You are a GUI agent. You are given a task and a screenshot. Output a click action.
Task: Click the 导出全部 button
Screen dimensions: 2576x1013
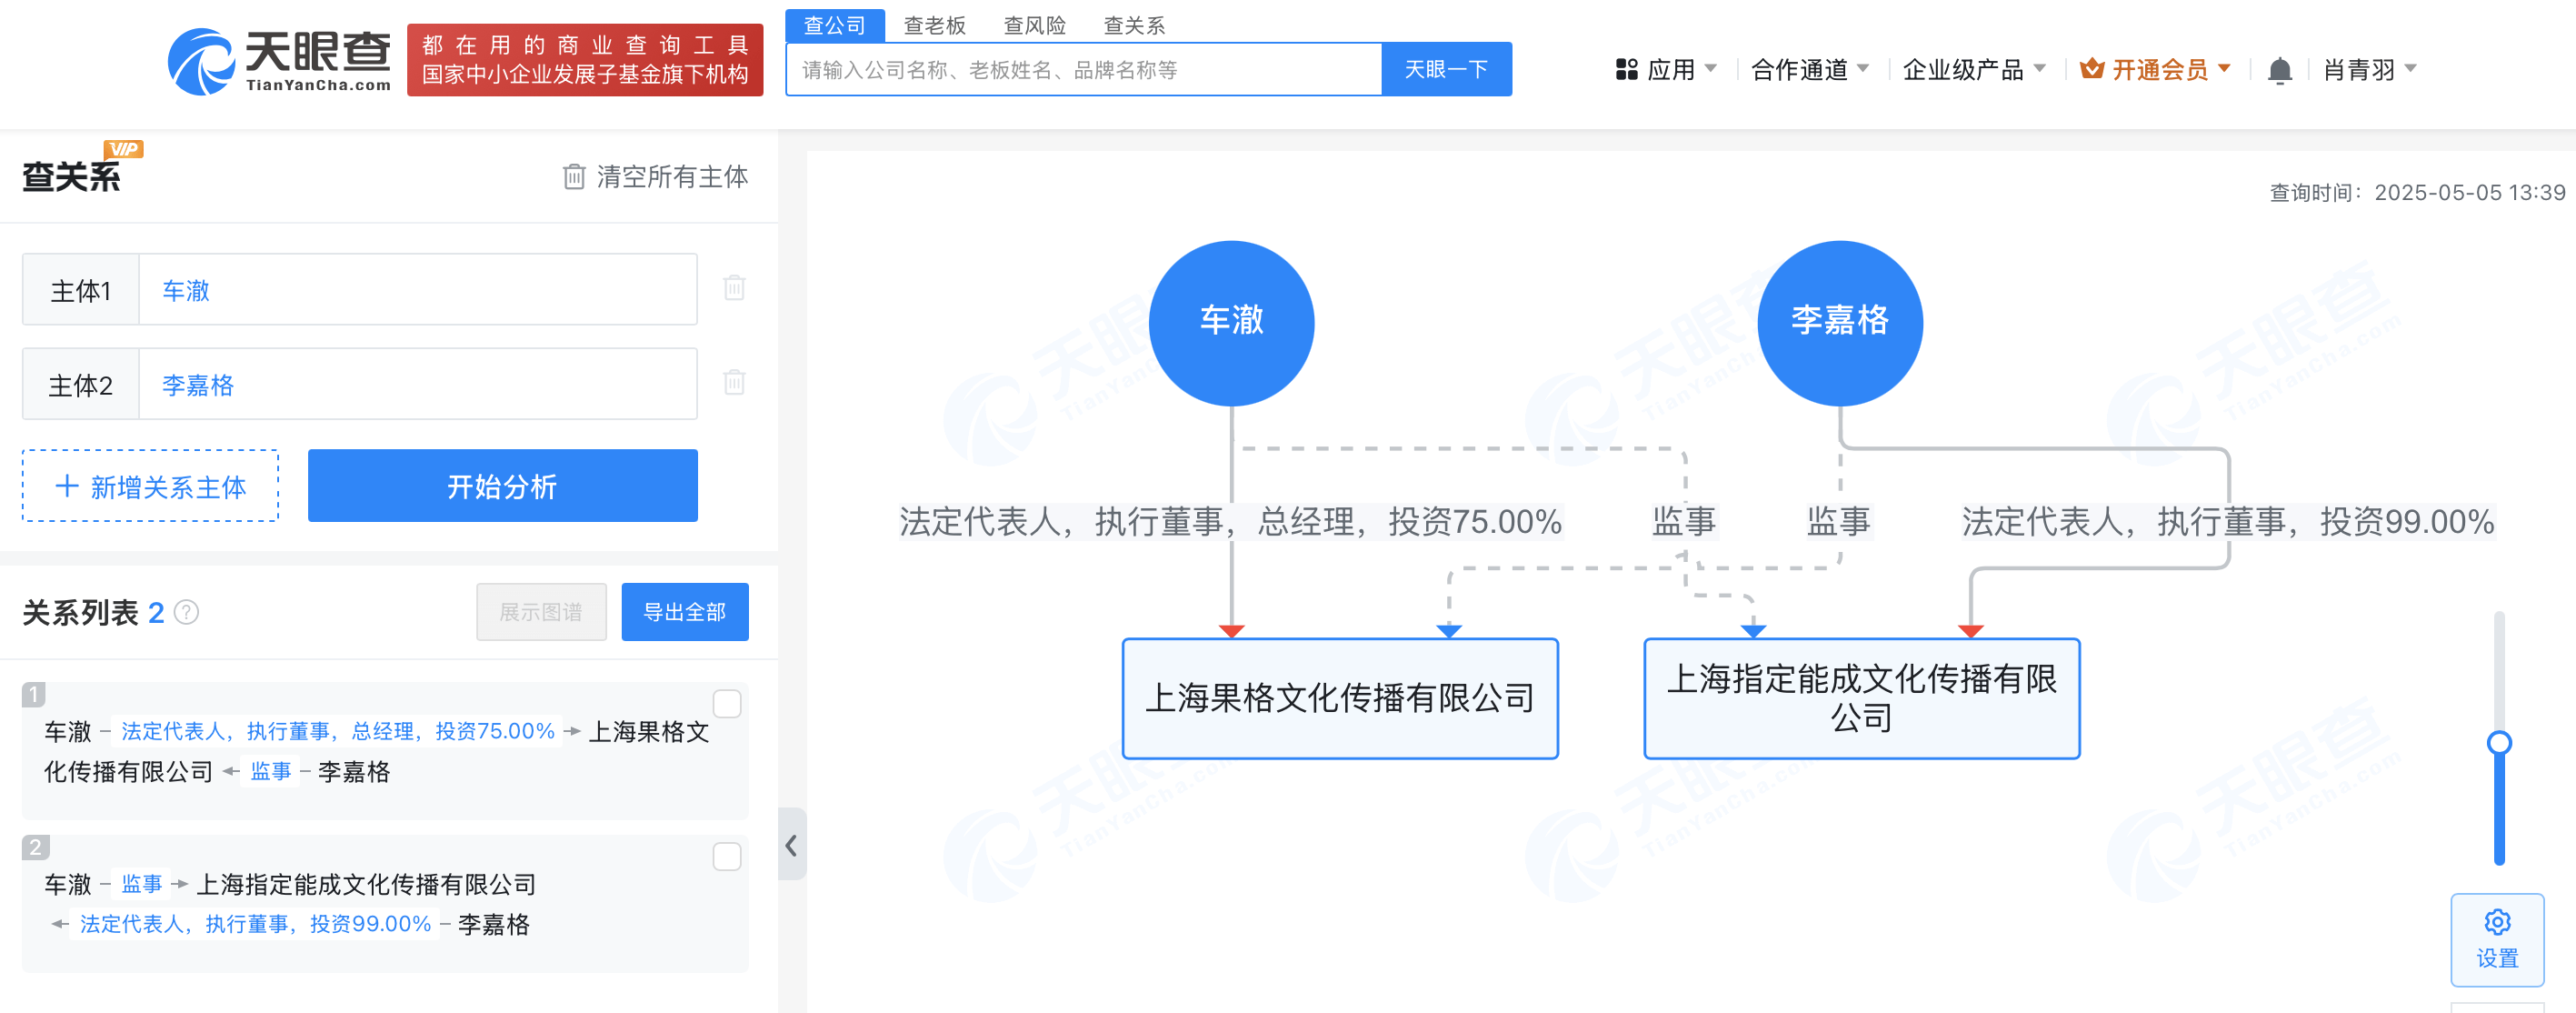(x=684, y=612)
